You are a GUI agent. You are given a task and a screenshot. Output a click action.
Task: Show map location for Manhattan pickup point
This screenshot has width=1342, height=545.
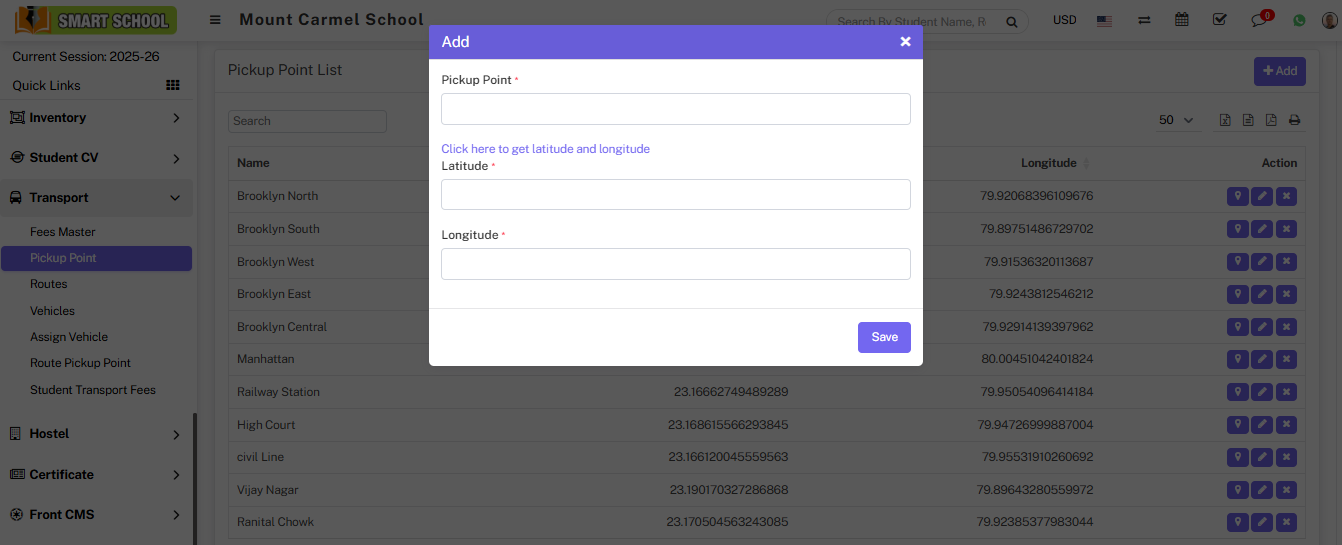(1237, 359)
